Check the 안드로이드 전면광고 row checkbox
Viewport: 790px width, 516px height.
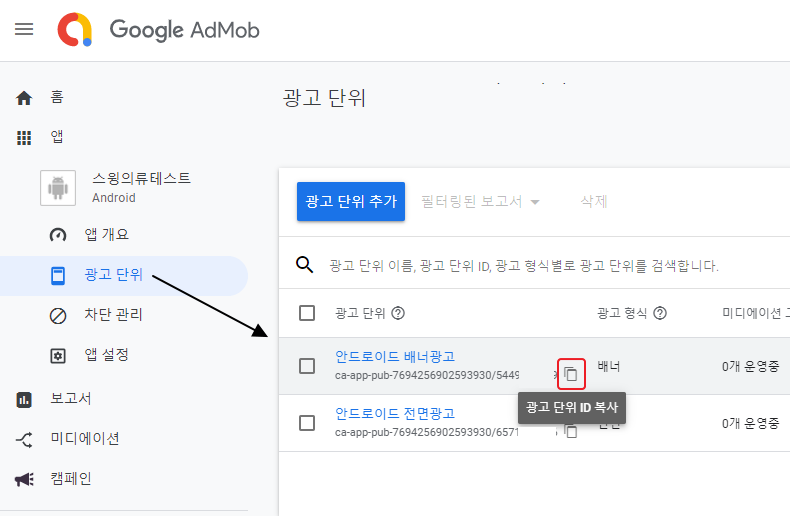click(x=307, y=422)
